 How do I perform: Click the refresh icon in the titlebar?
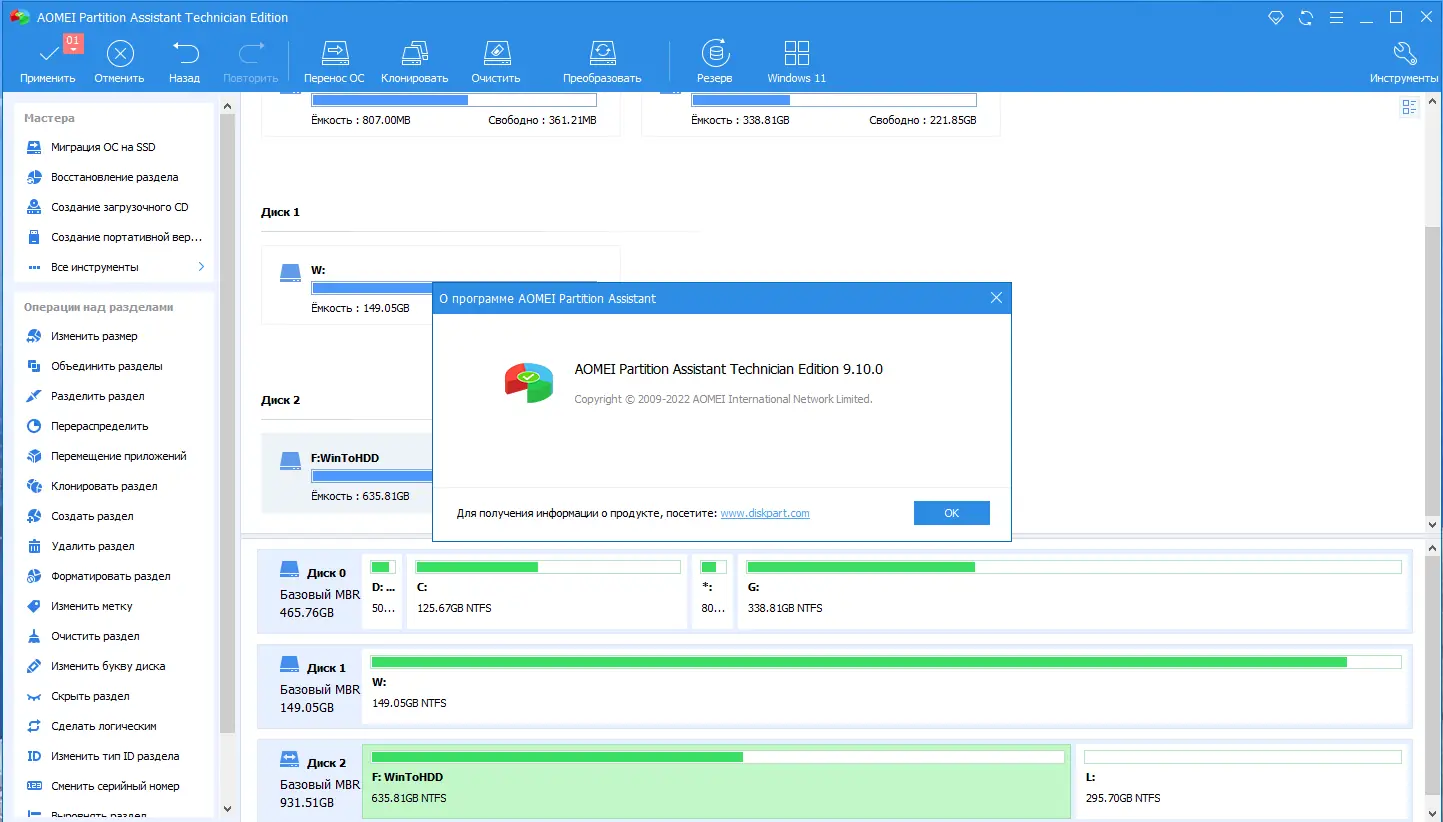pyautogui.click(x=1306, y=17)
